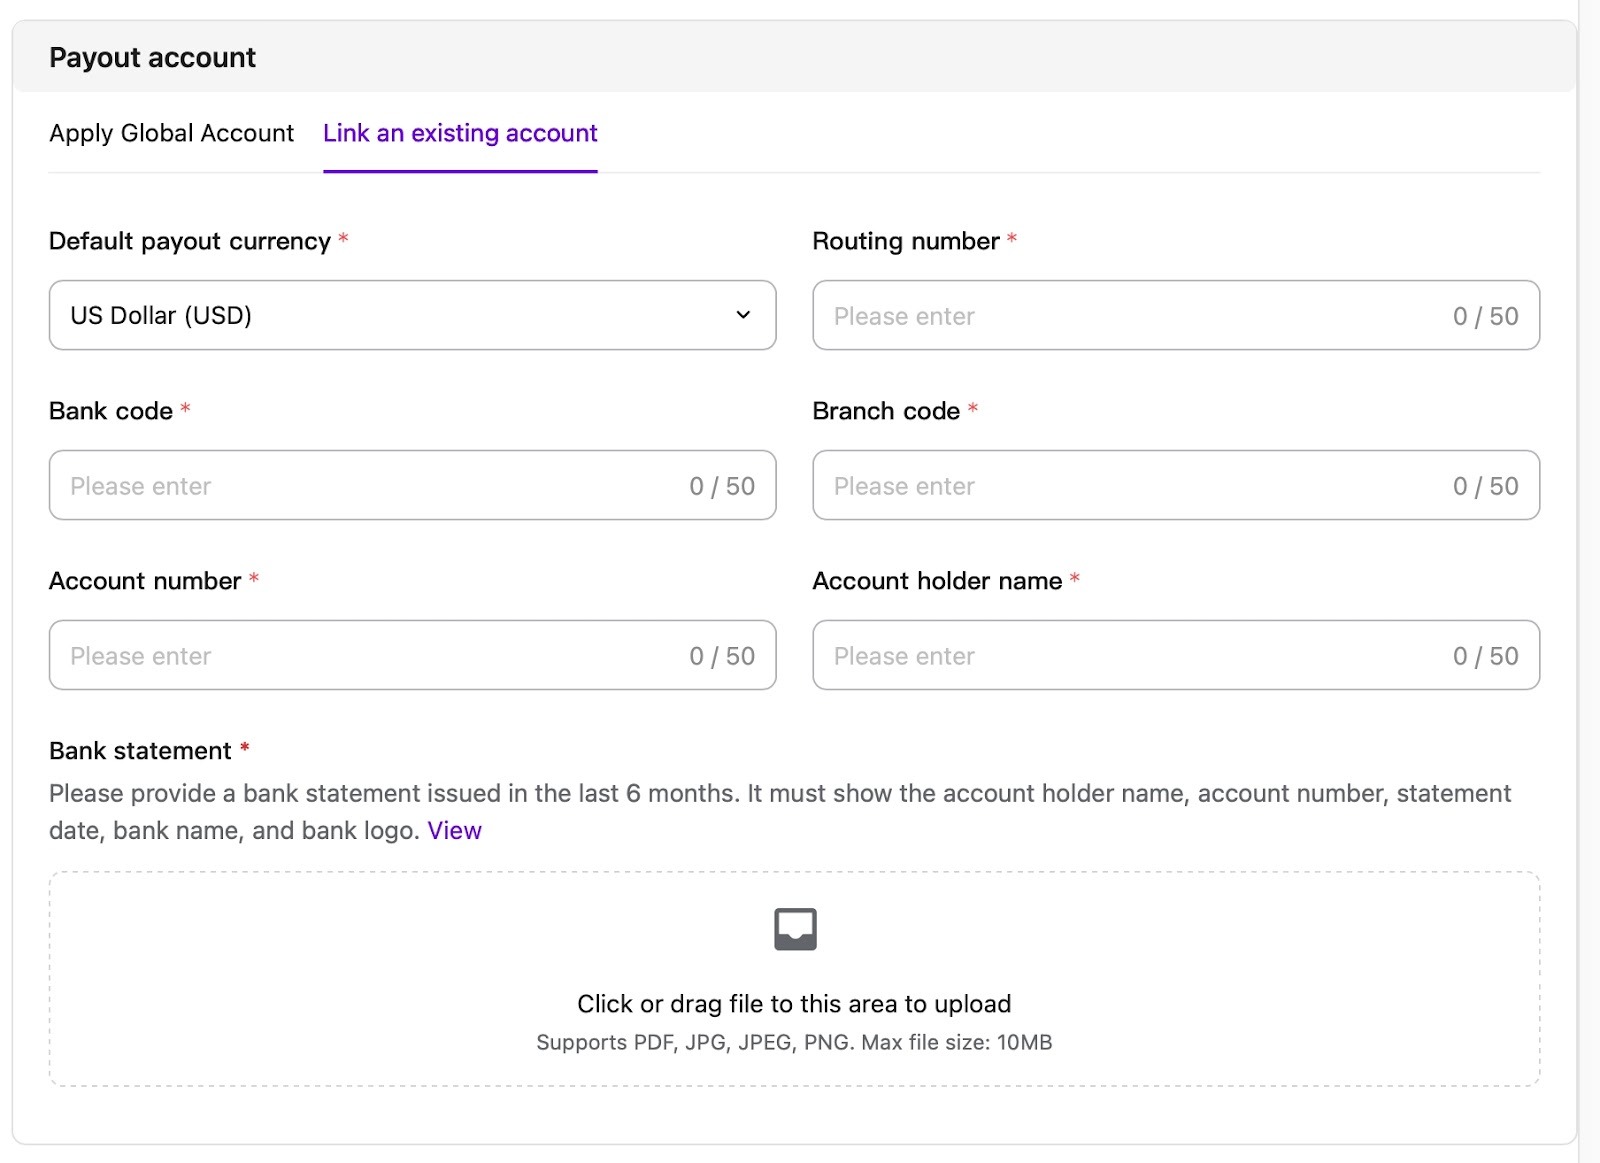Screen dimensions: 1600x1163
Task: Open the Default payout currency dropdown
Action: (400, 315)
